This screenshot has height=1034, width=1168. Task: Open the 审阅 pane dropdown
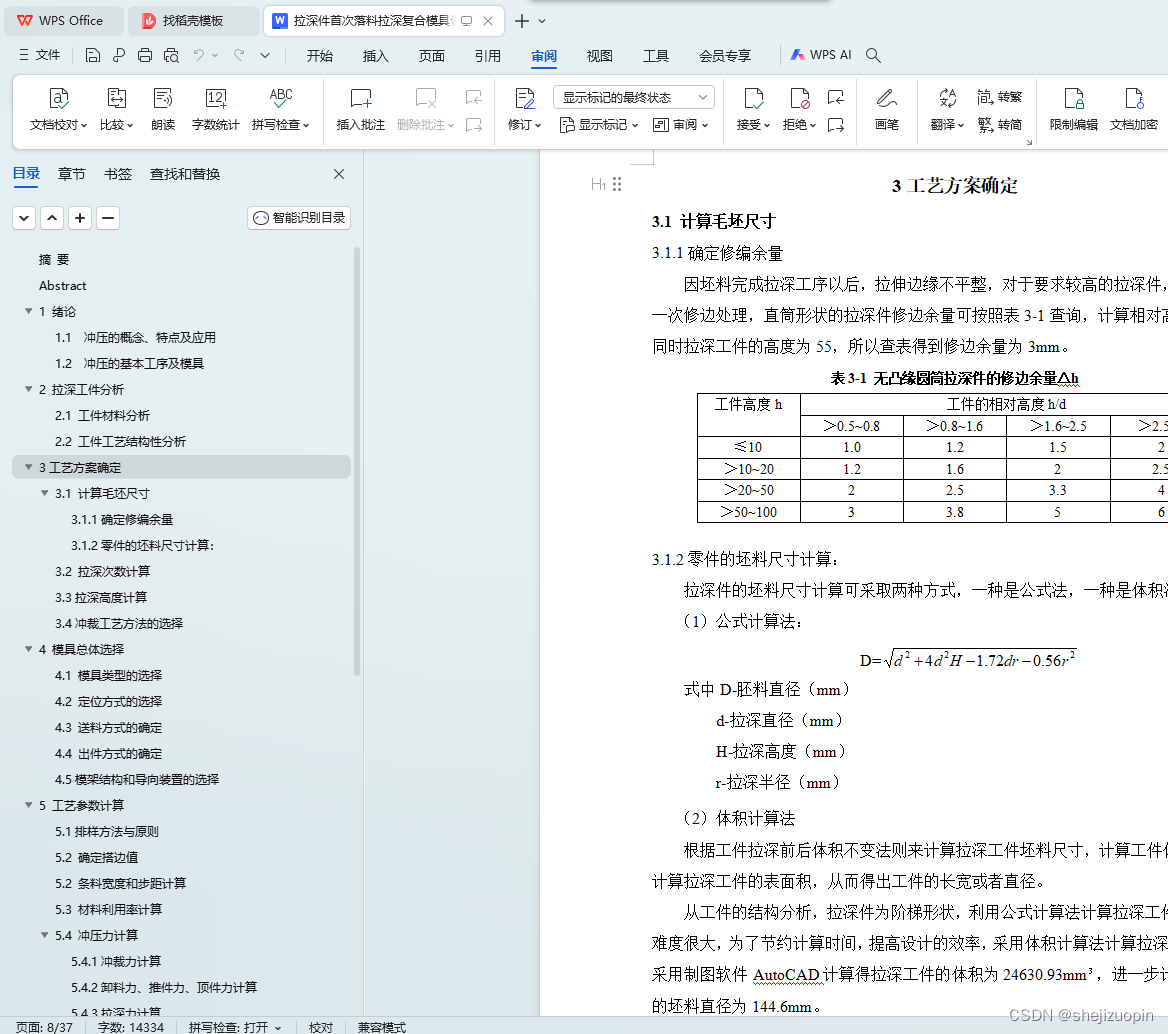[x=680, y=125]
